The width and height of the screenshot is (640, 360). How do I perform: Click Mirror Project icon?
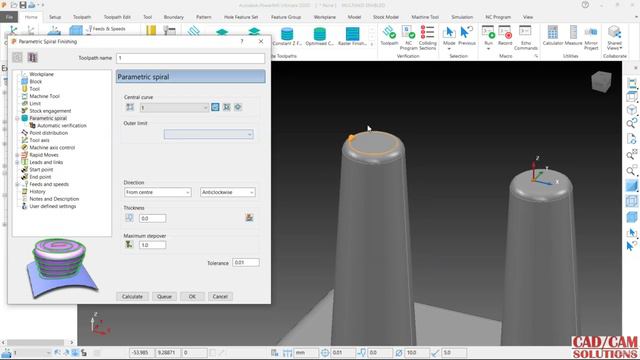(591, 38)
